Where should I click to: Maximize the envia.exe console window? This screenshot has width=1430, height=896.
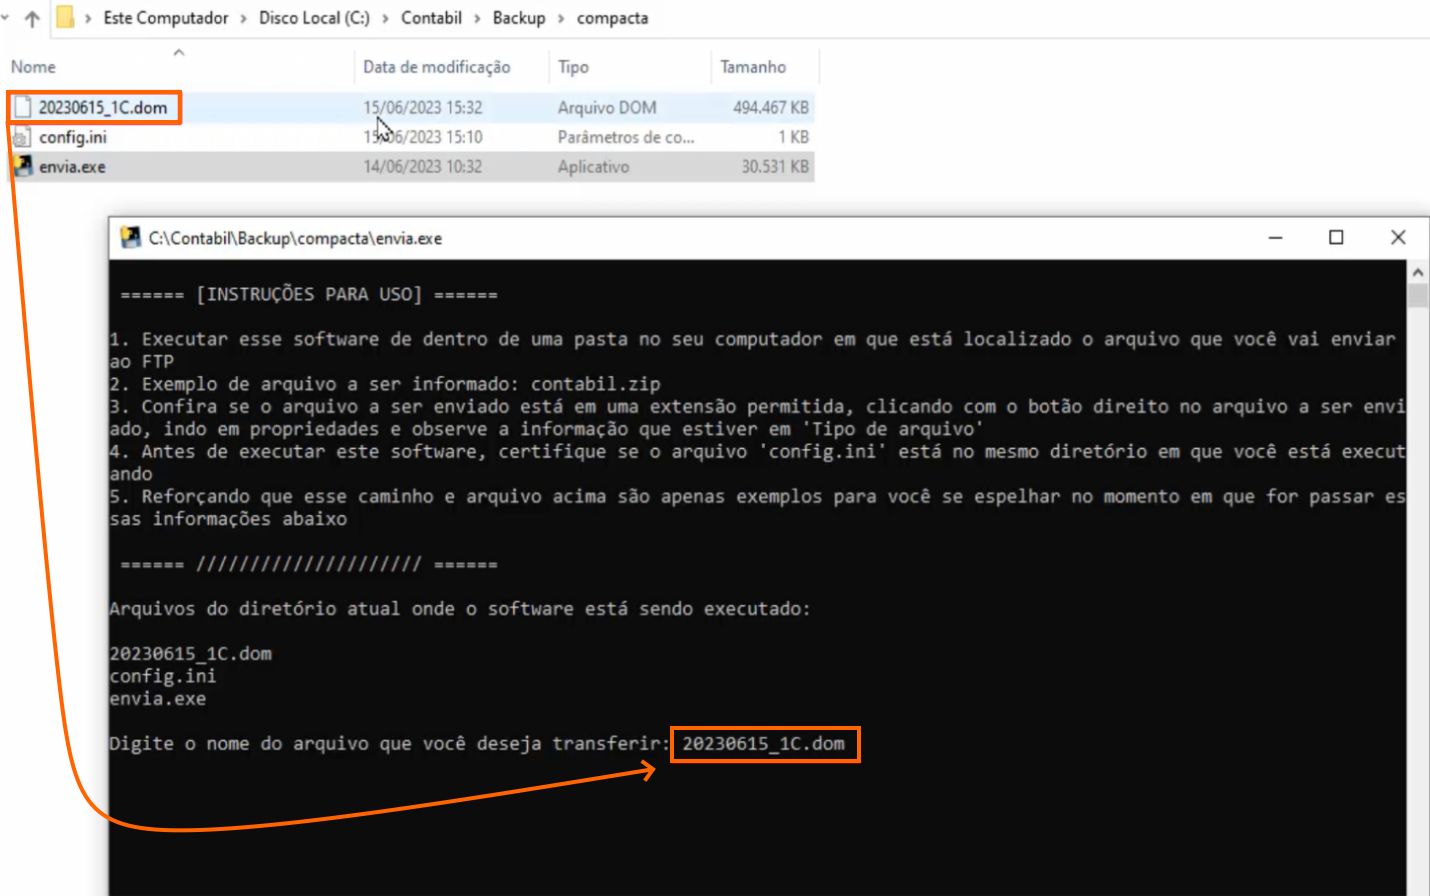tap(1336, 237)
